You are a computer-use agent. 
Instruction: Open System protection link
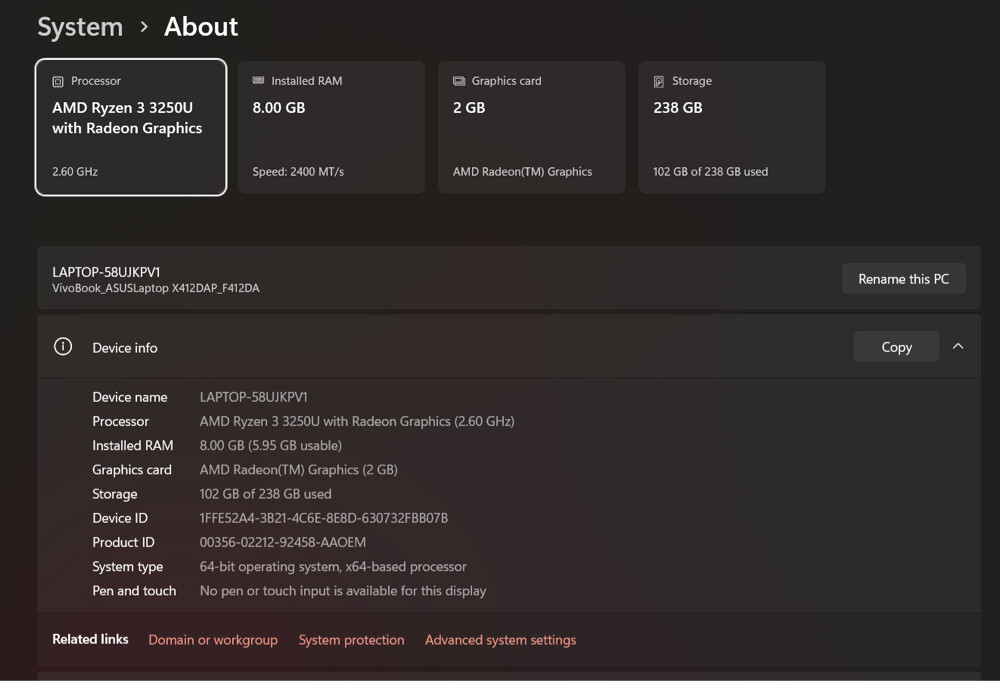(351, 640)
